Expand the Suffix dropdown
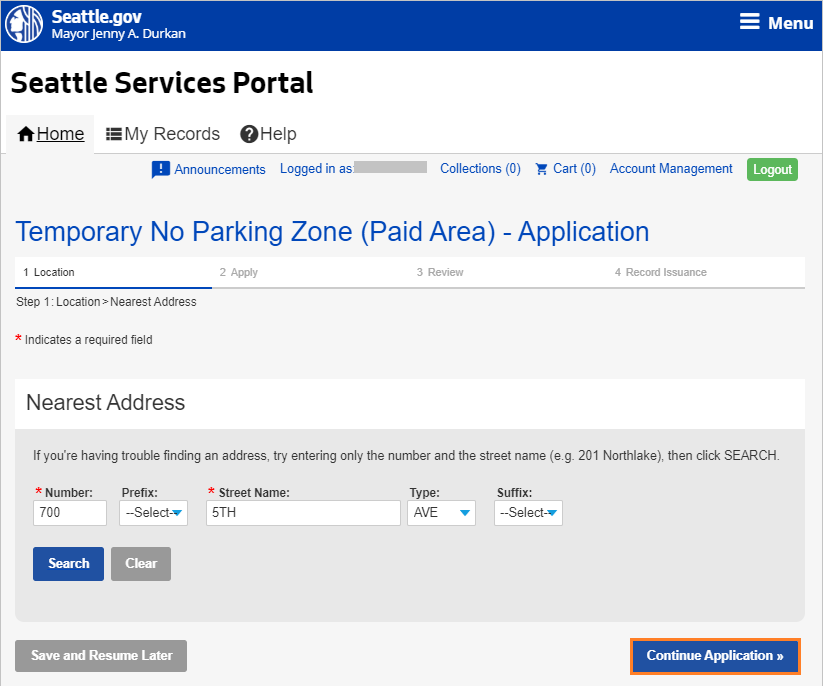The image size is (823, 686). [528, 513]
